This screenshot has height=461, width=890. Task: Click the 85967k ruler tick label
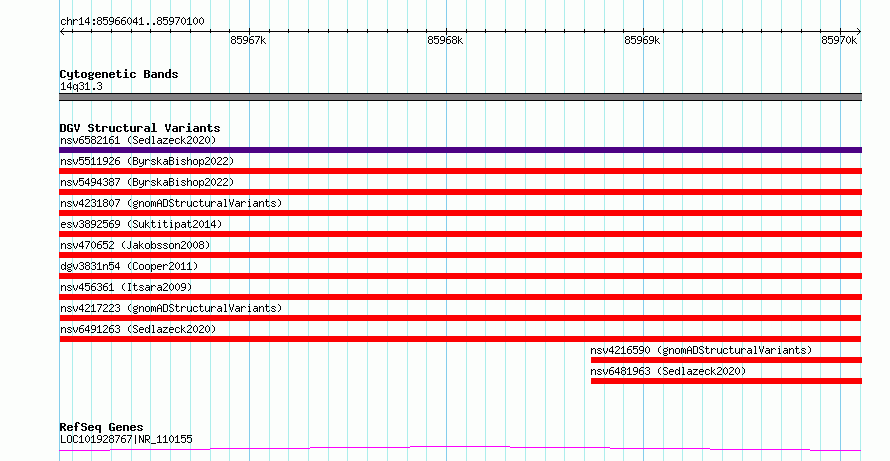[248, 40]
